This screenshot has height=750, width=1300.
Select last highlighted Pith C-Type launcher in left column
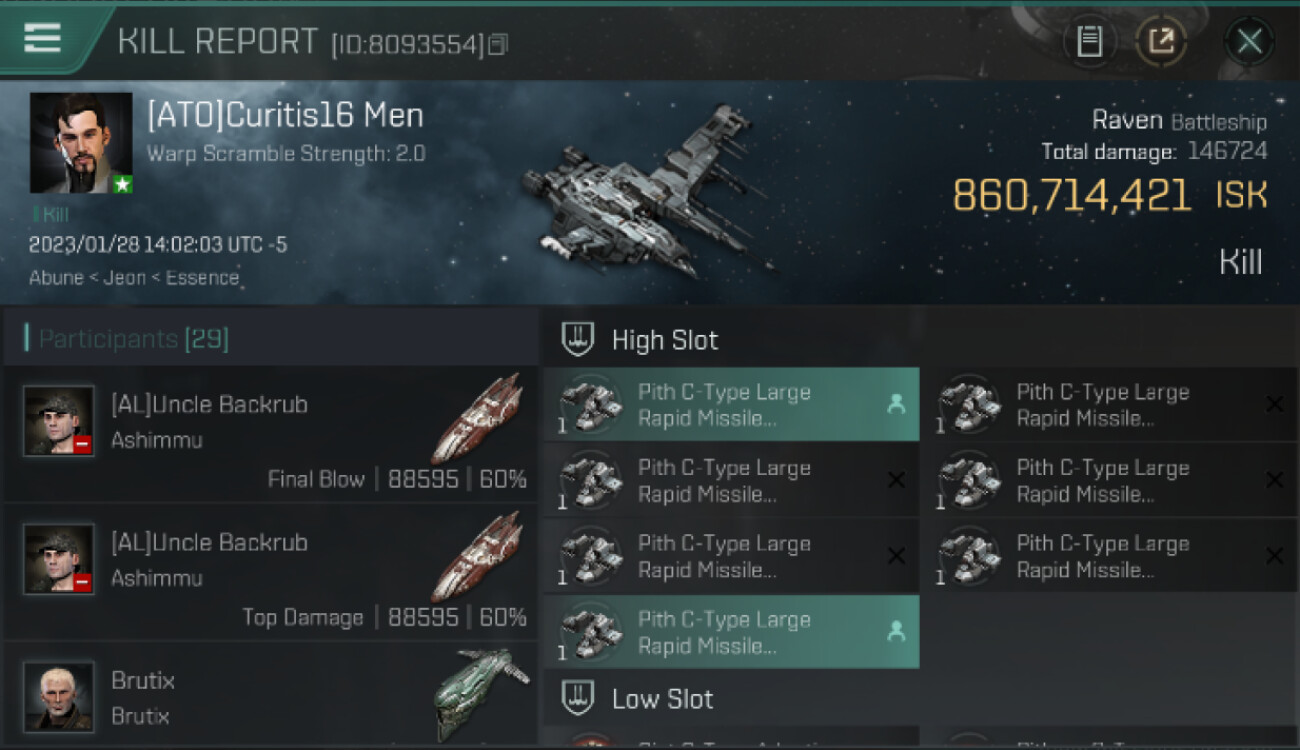pos(731,632)
